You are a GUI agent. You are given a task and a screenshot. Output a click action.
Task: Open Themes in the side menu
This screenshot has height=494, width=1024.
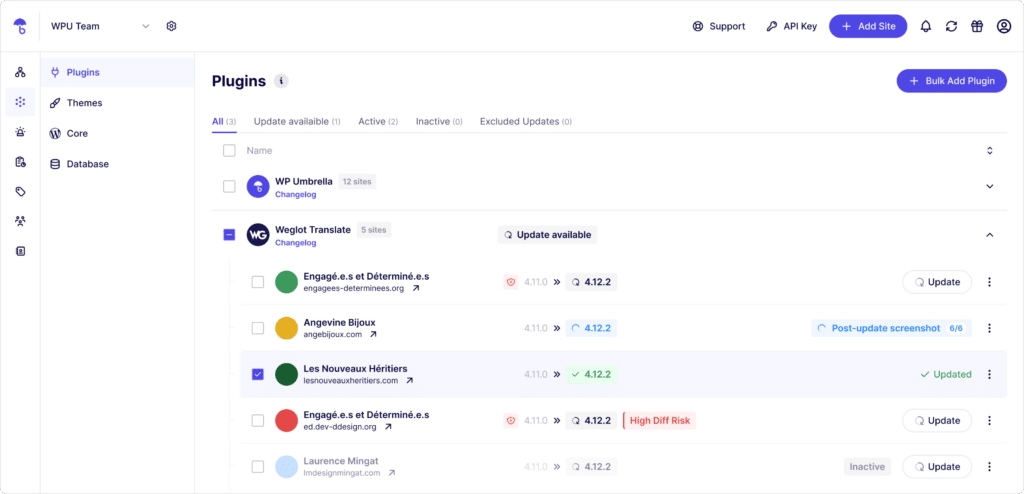84,103
